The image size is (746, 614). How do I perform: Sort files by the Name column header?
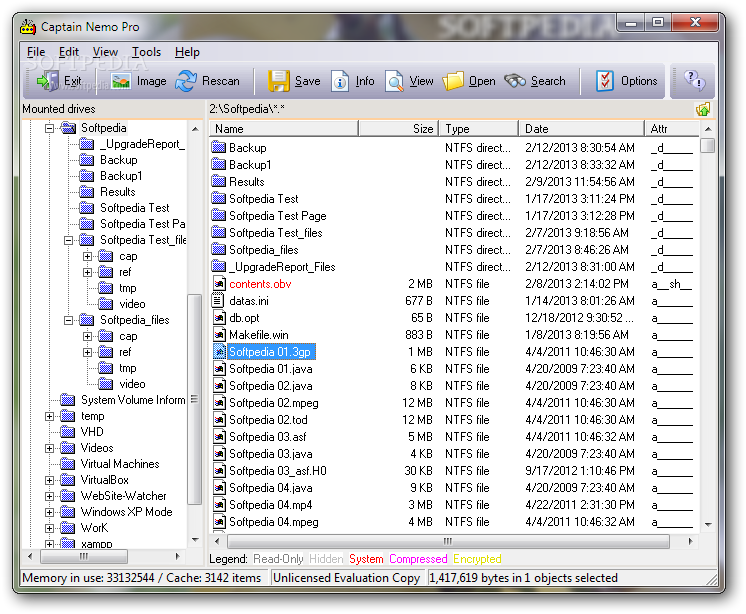pos(284,129)
